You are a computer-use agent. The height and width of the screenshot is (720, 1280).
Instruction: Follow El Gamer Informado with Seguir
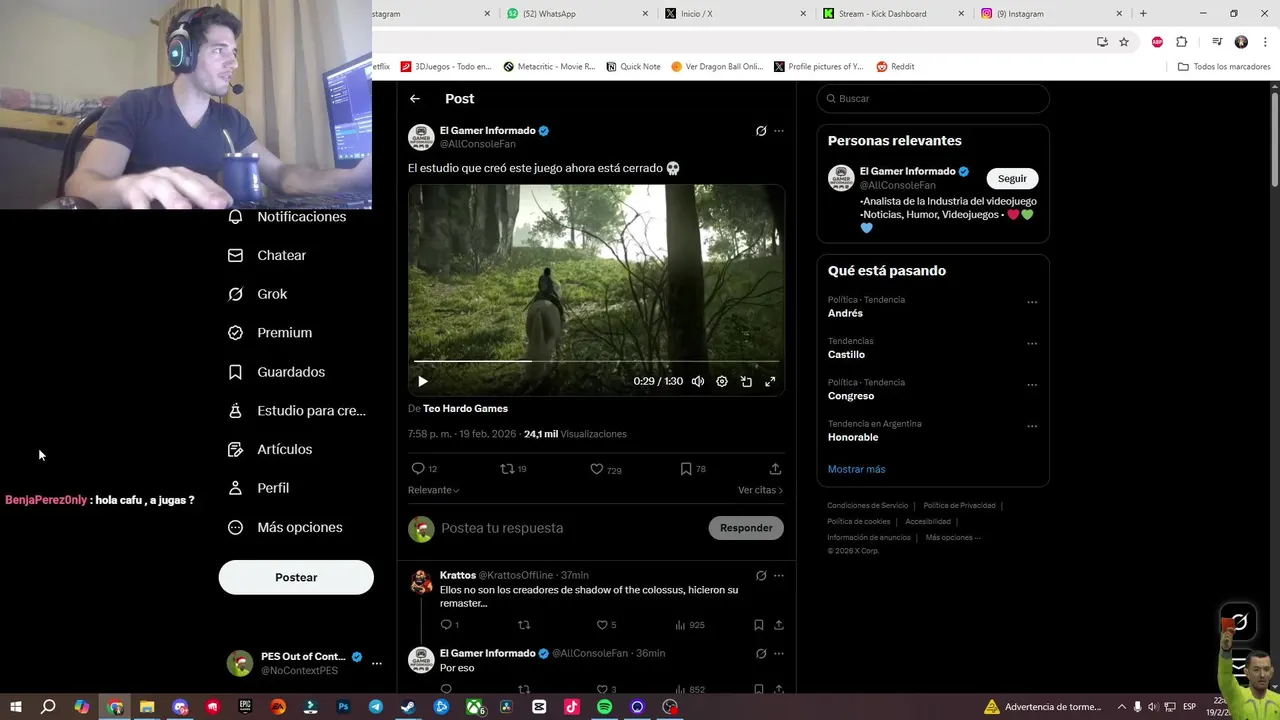(x=1012, y=178)
